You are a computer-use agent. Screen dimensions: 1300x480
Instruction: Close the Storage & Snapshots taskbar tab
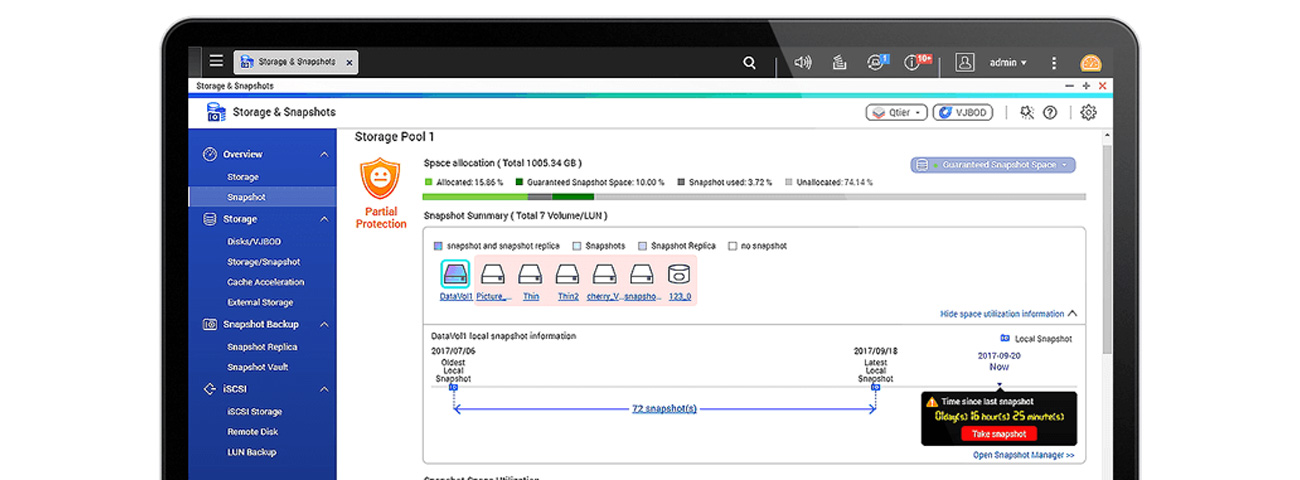point(349,62)
